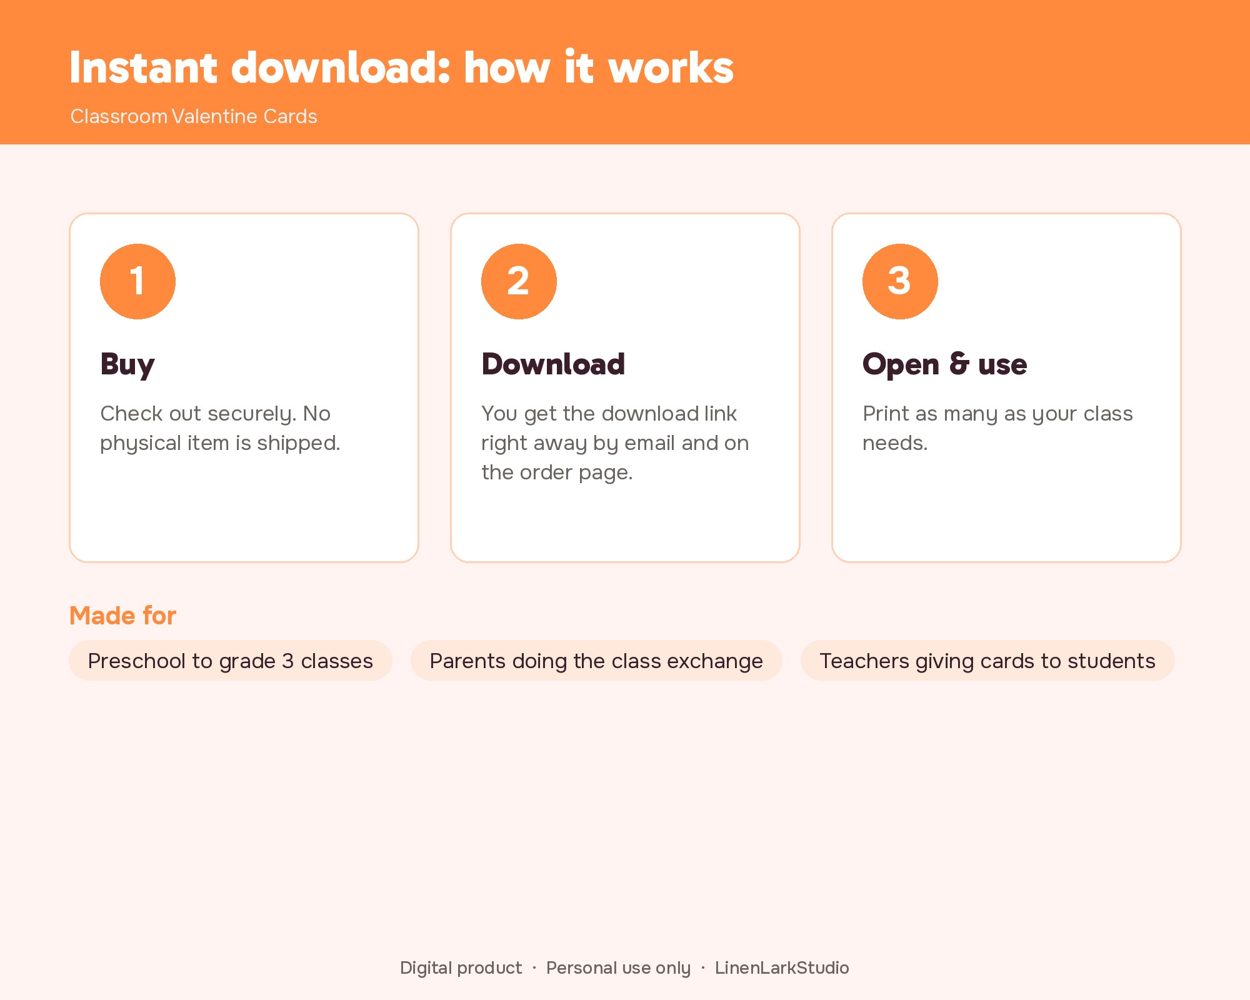The height and width of the screenshot is (1000, 1250).
Task: Select the "Parents doing the class exchange" chip
Action: coord(596,660)
